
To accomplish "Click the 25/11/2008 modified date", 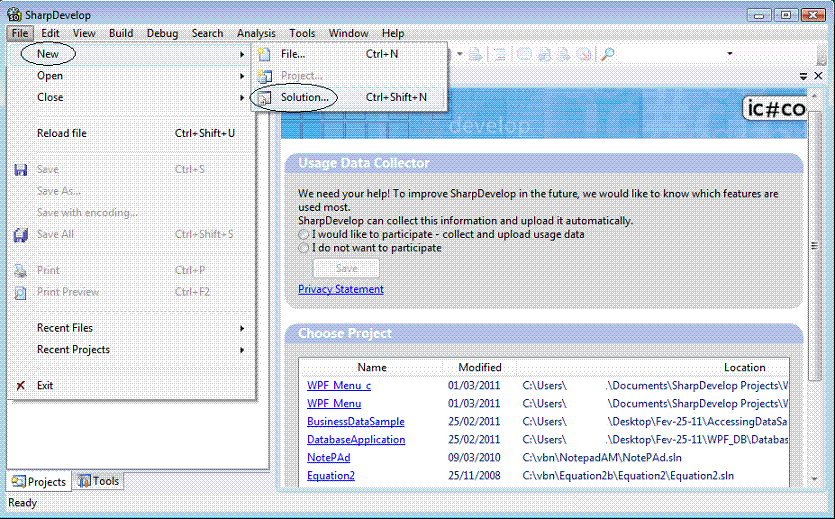I will pos(474,476).
